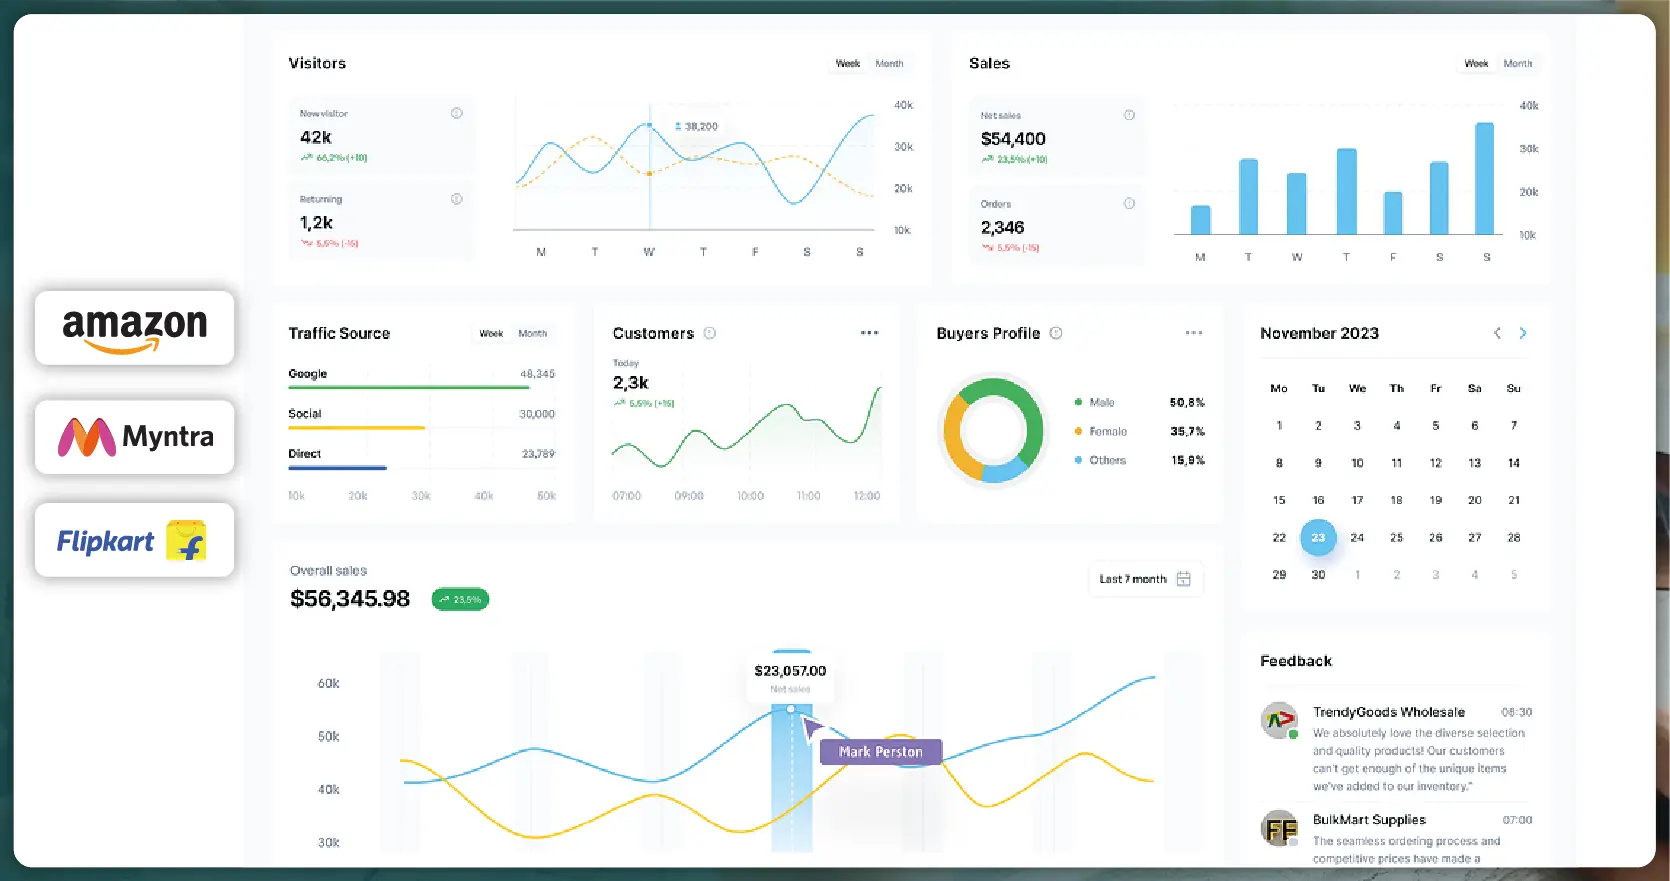Switch Traffic Source to Month

coord(532,333)
